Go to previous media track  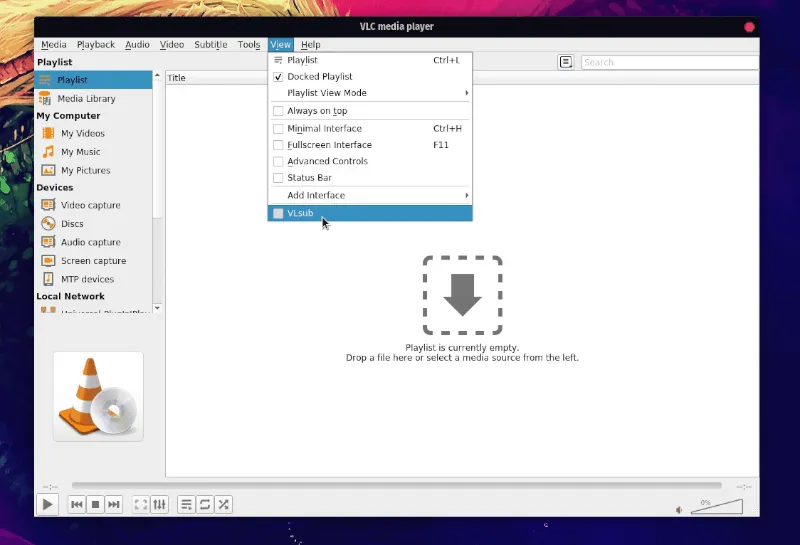(x=76, y=505)
